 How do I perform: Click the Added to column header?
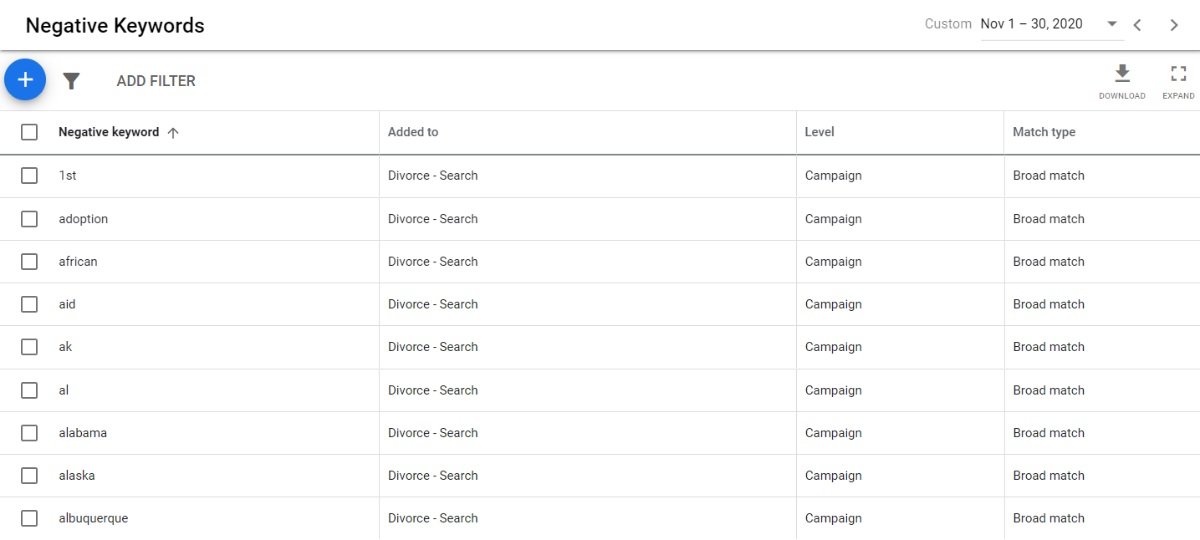[413, 132]
